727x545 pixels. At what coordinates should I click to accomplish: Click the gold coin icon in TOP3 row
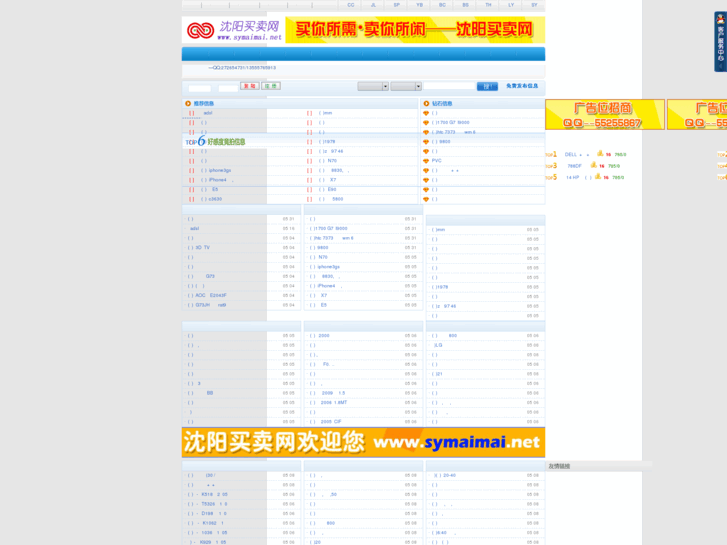point(593,165)
